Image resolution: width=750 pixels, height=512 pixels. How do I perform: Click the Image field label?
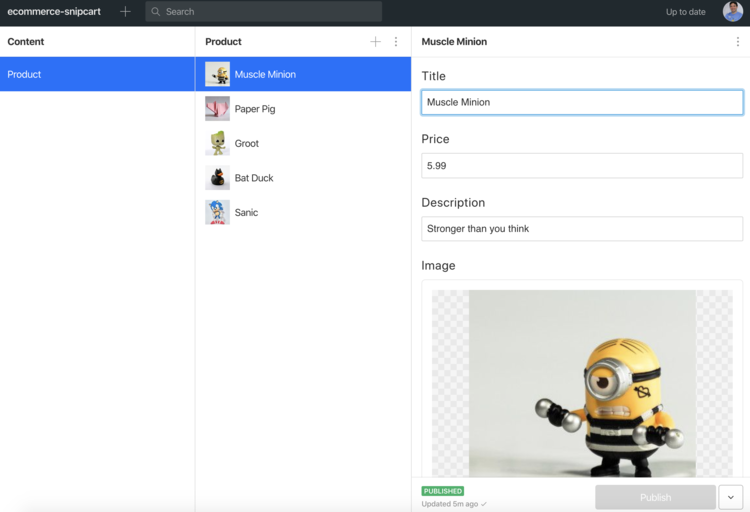(438, 266)
